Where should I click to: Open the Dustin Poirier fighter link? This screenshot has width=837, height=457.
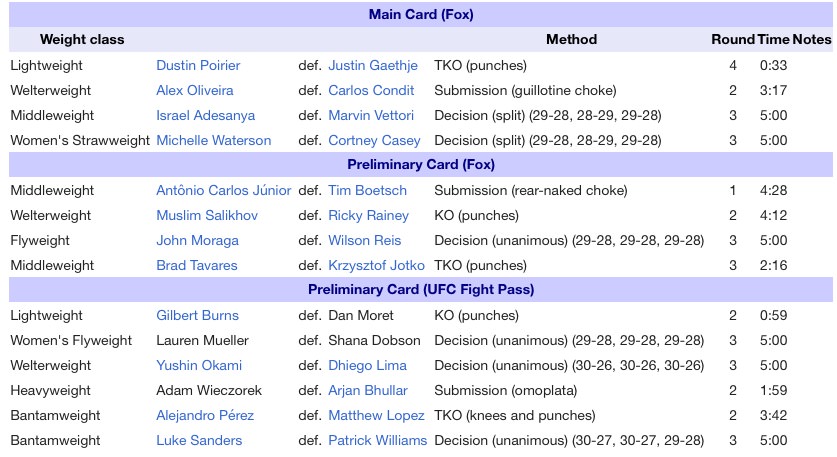click(198, 65)
